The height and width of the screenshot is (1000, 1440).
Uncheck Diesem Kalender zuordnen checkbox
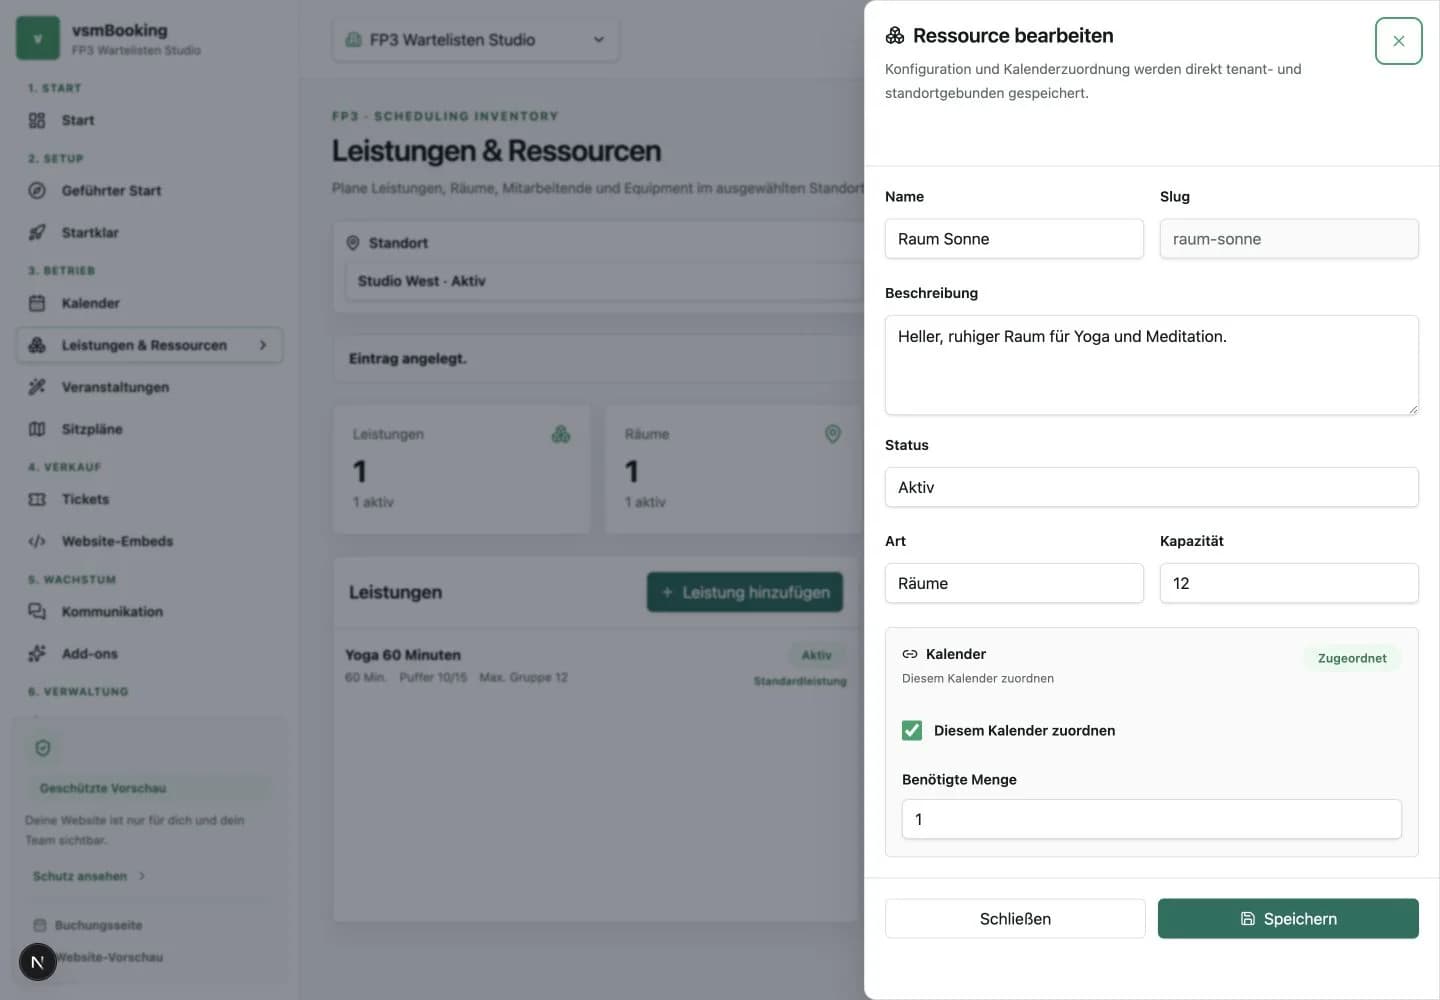tap(912, 730)
